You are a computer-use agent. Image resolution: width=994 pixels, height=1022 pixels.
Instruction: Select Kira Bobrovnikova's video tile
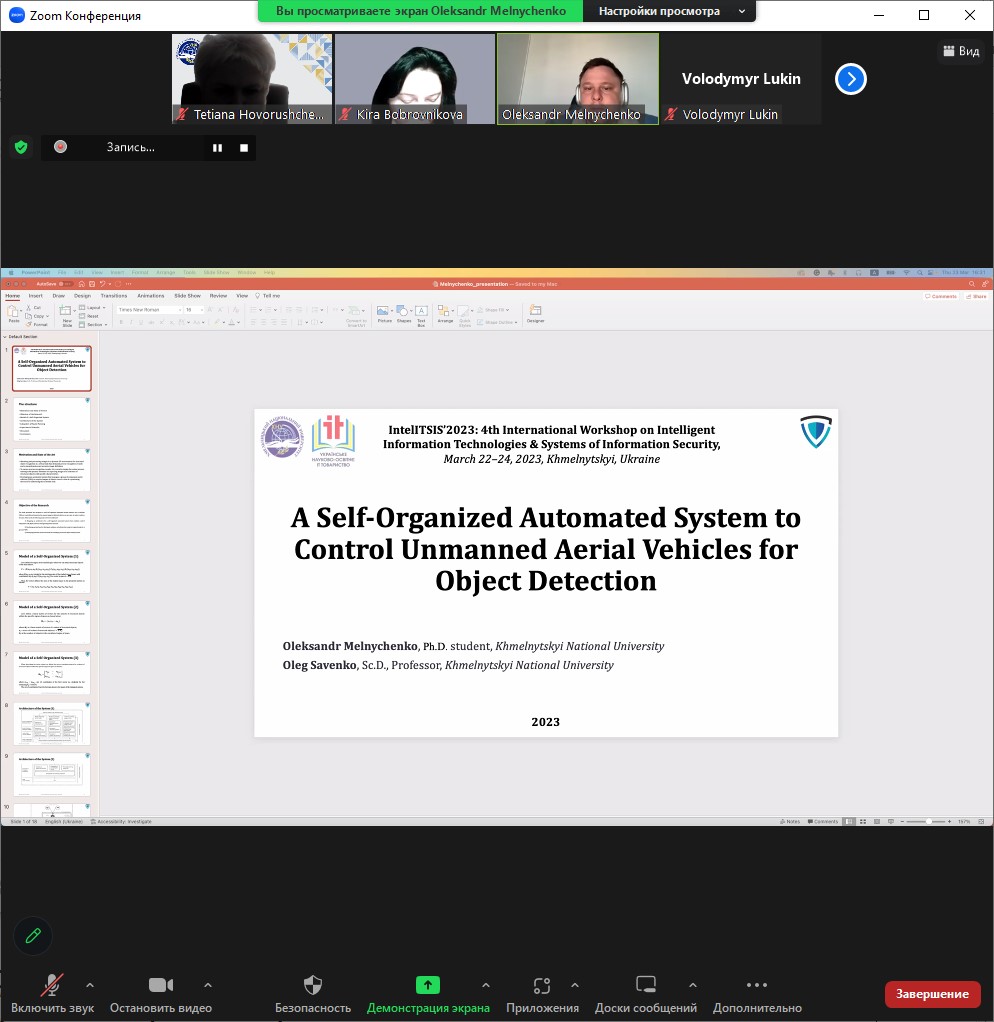[x=415, y=78]
